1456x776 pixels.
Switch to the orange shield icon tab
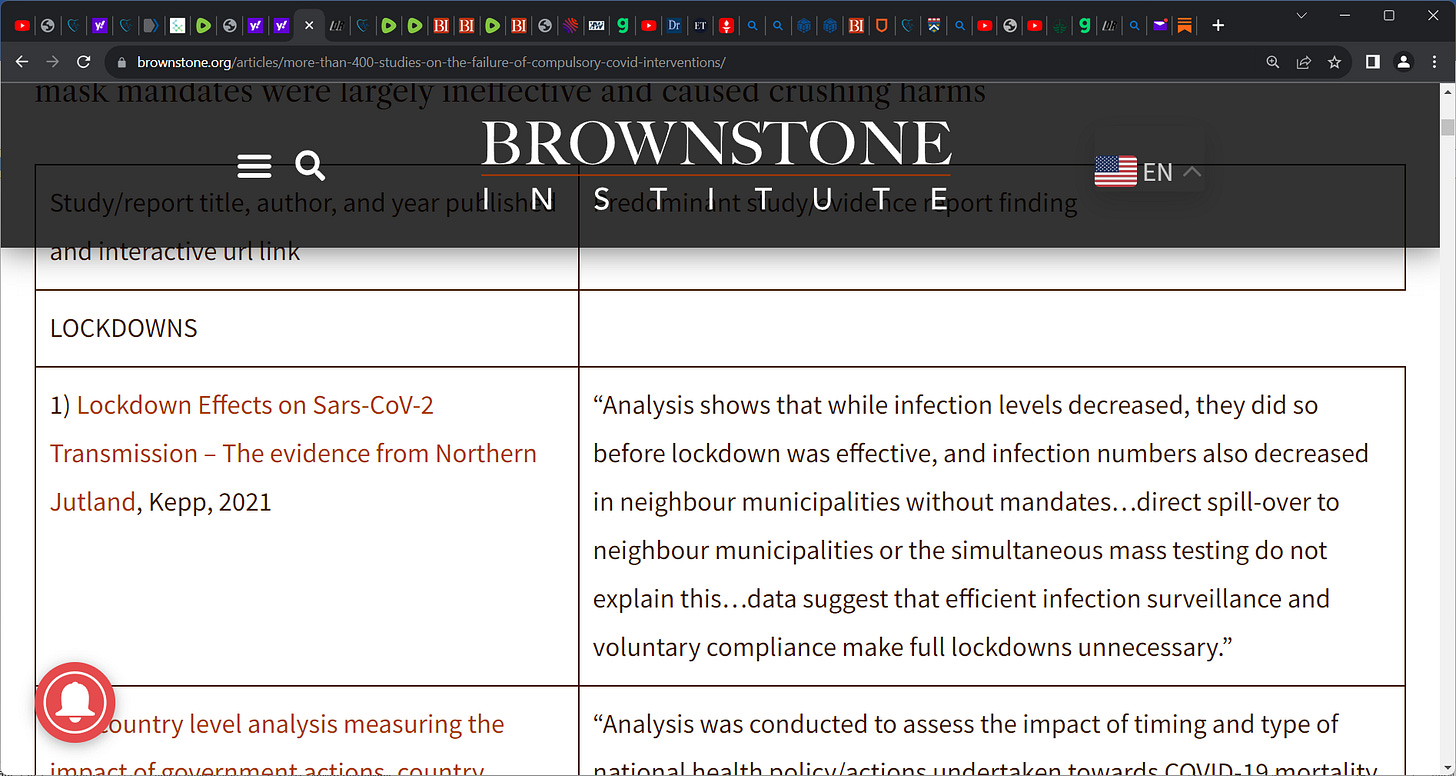881,25
